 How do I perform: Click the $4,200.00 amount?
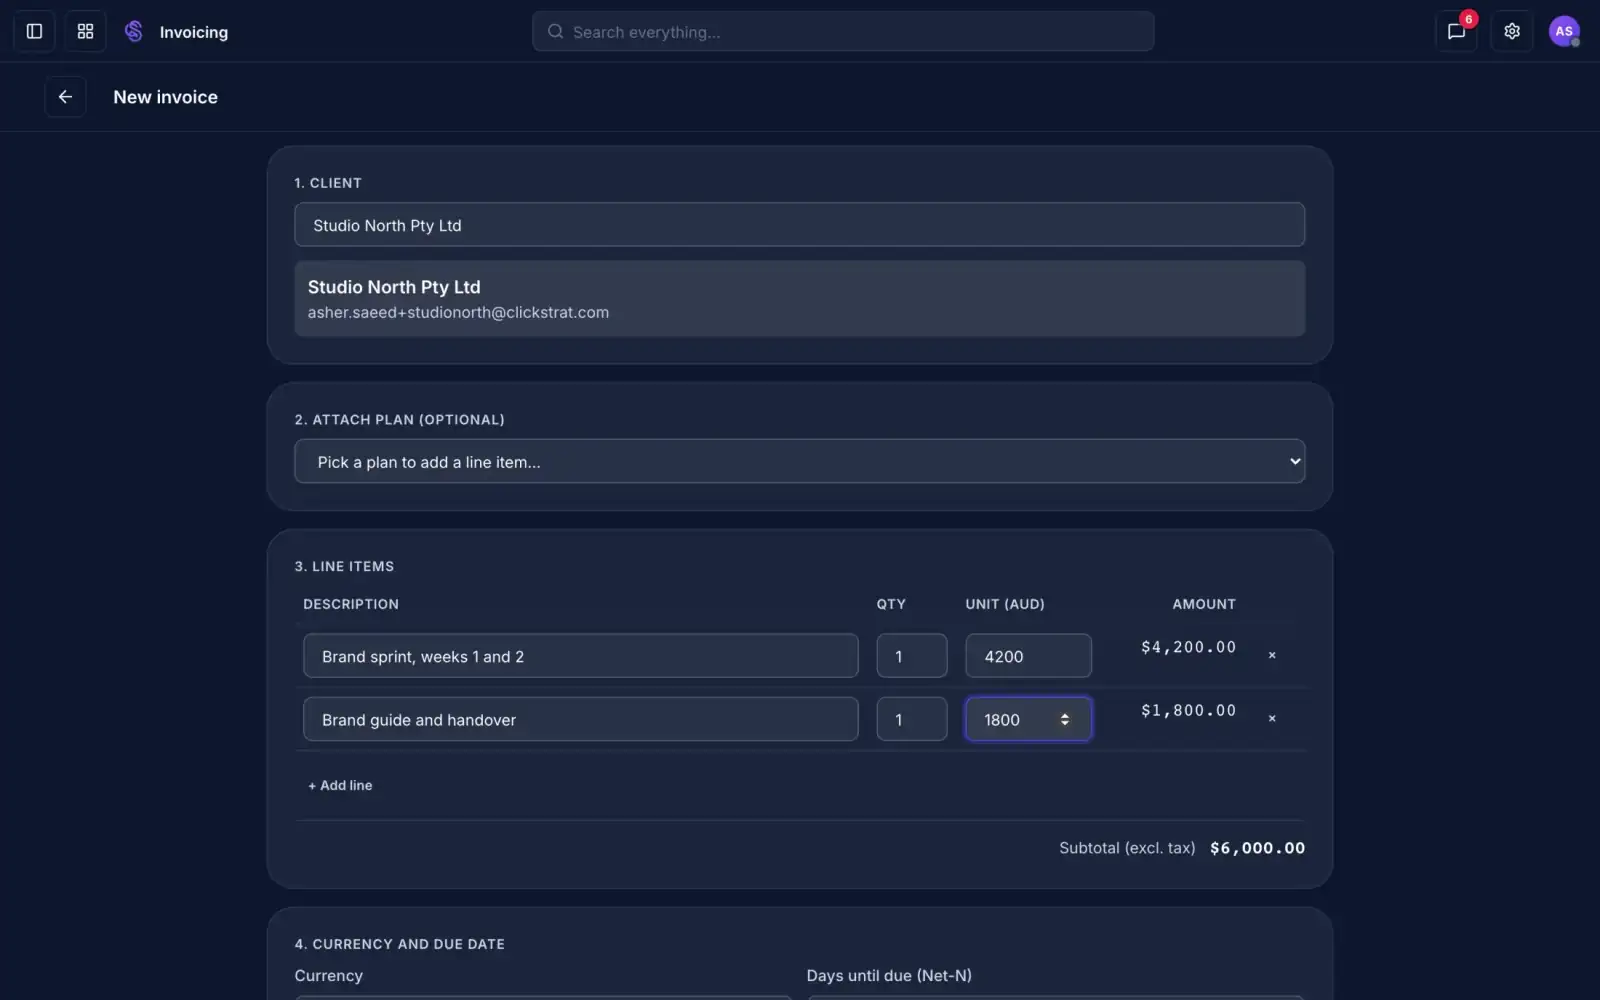1189,647
